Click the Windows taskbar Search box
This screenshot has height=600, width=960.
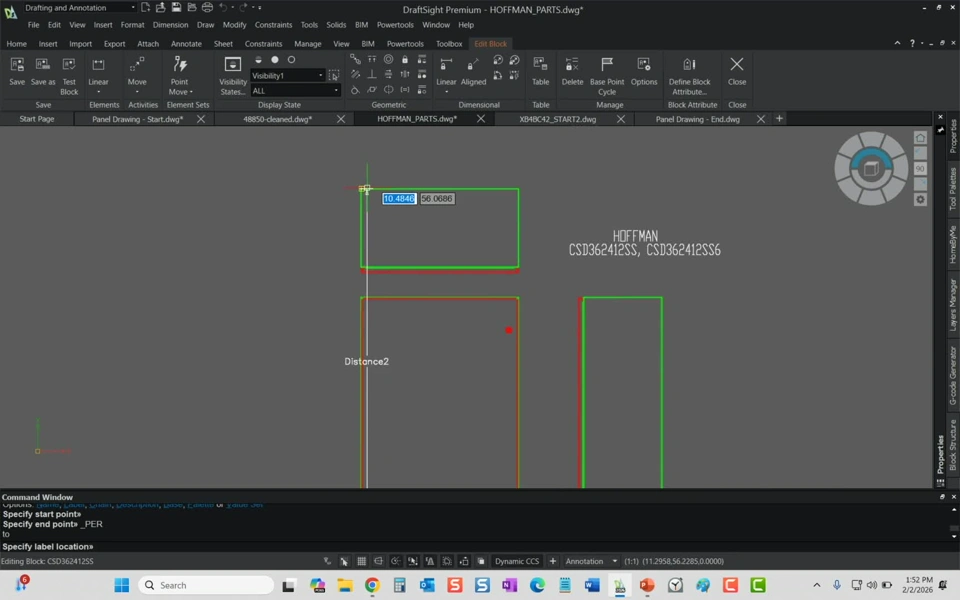tap(205, 585)
